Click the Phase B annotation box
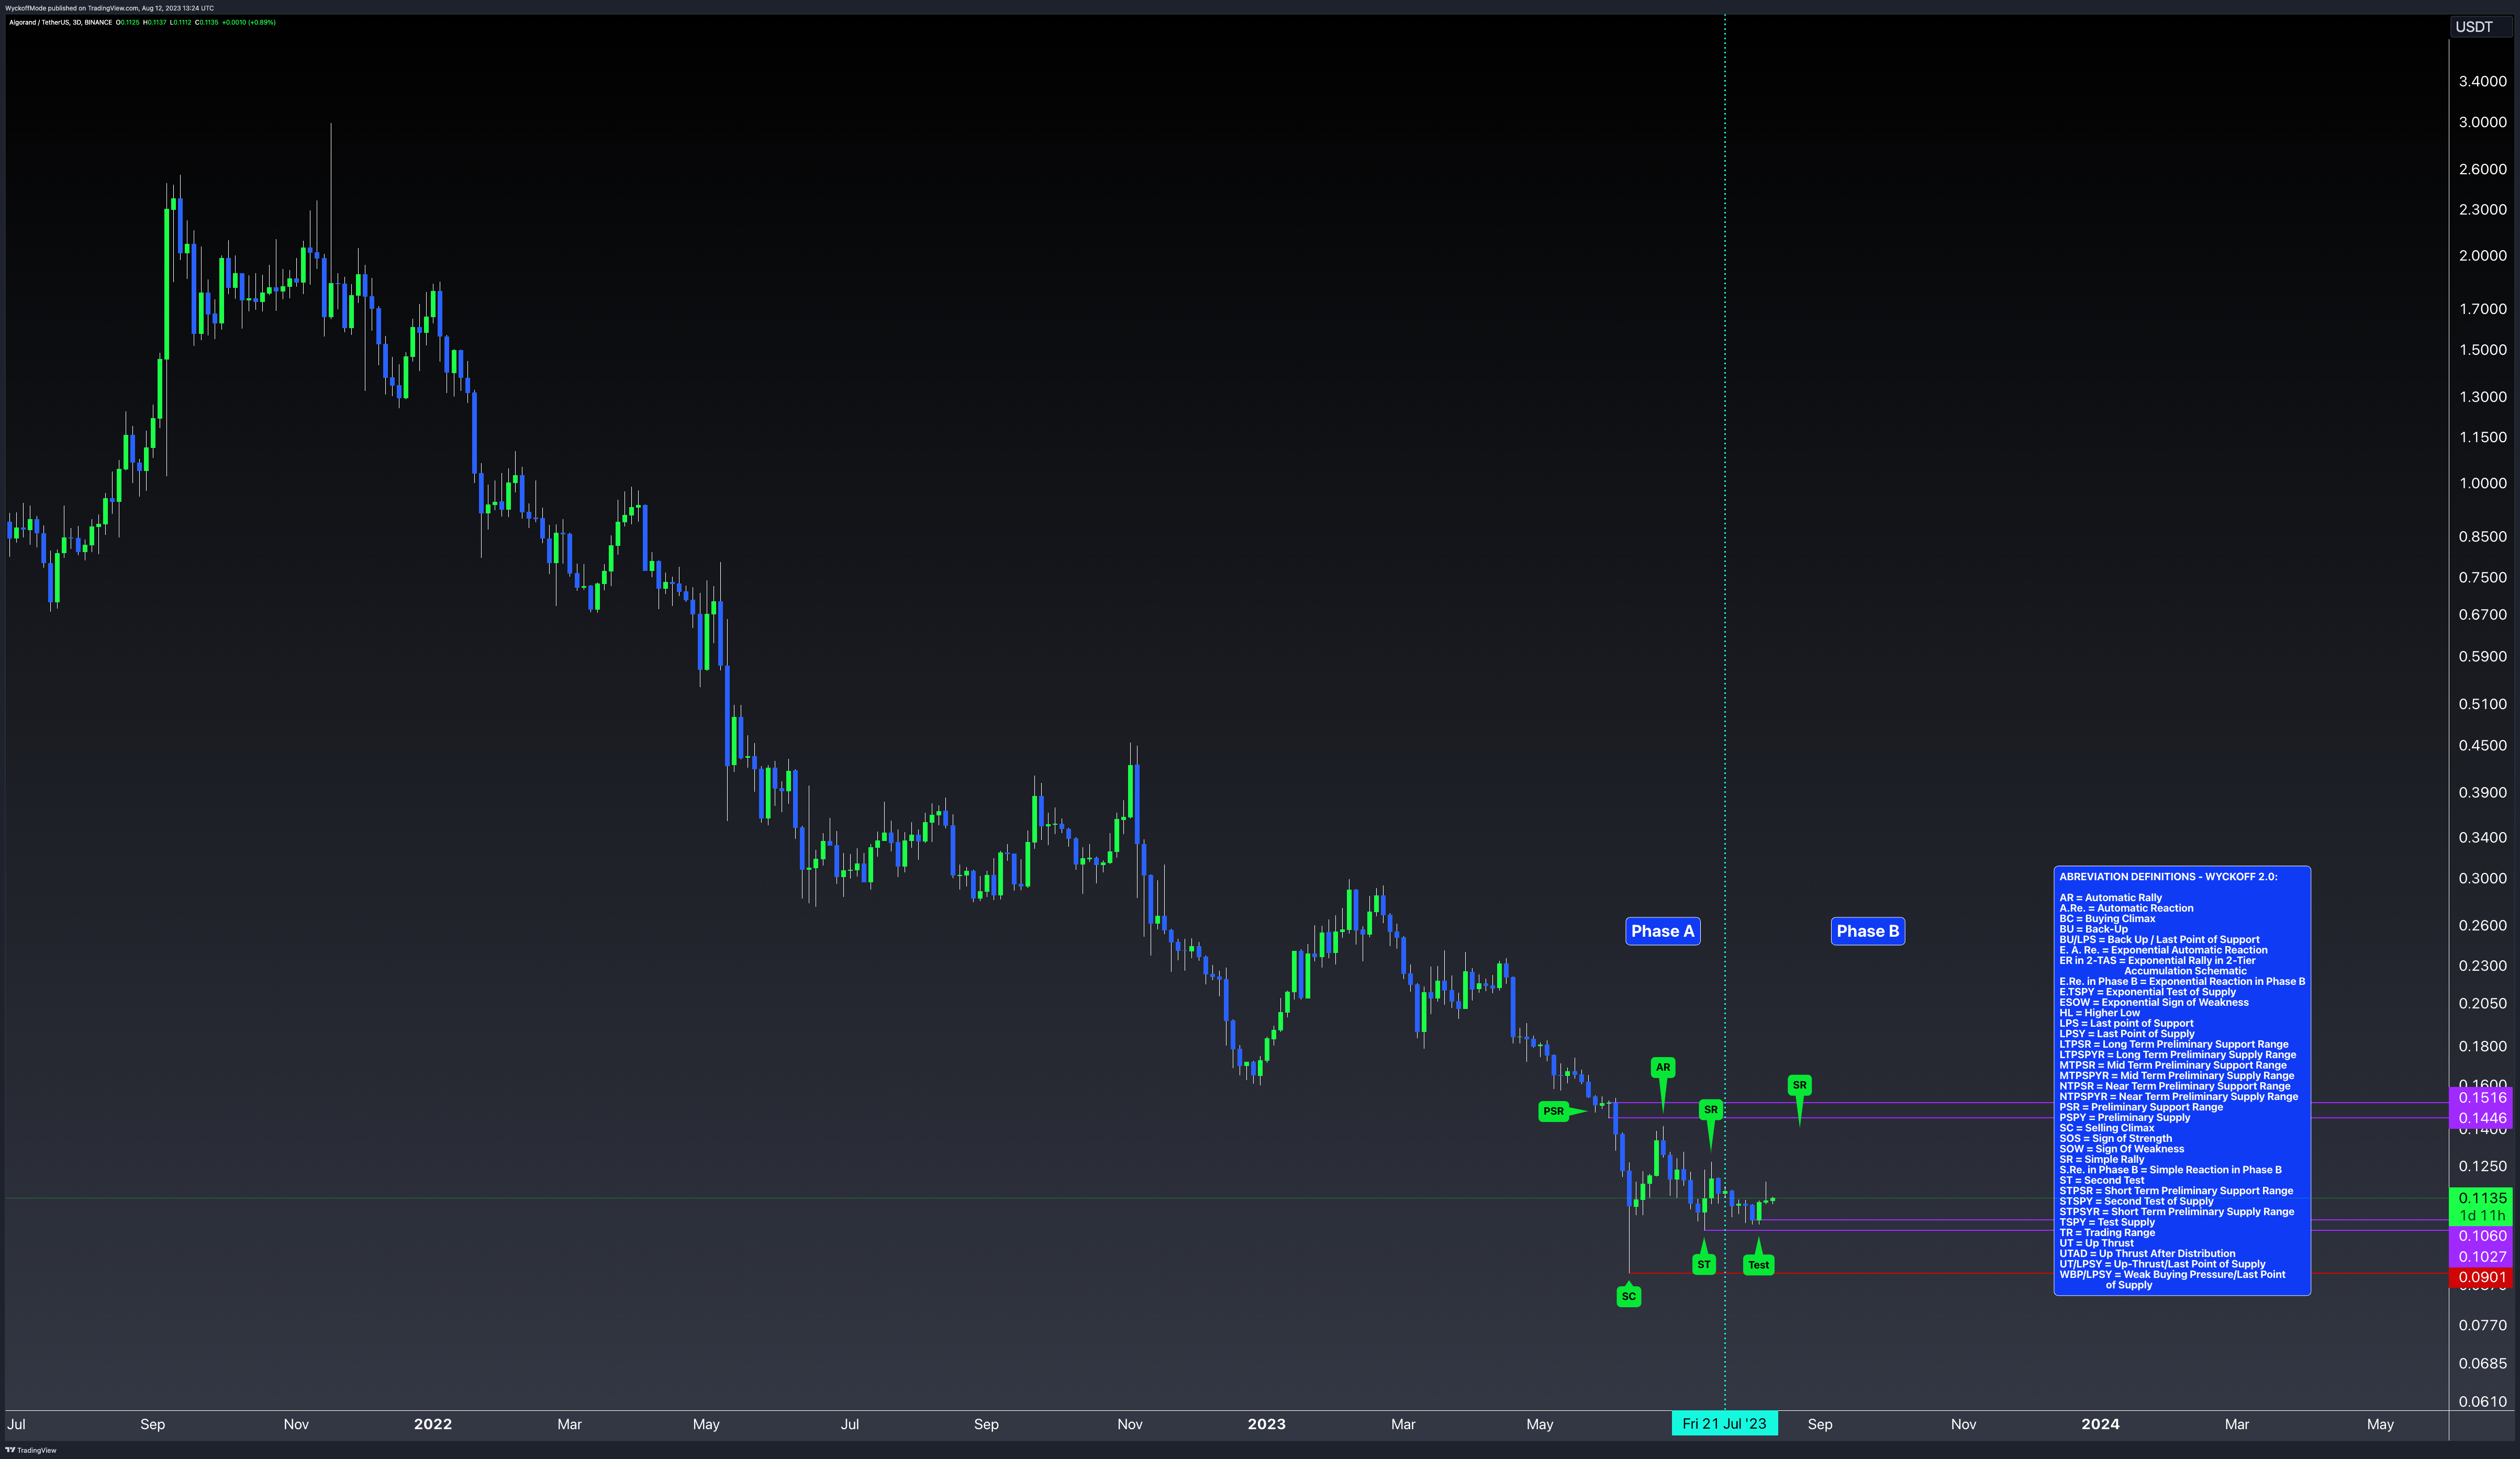The height and width of the screenshot is (1459, 2520). 1868,931
